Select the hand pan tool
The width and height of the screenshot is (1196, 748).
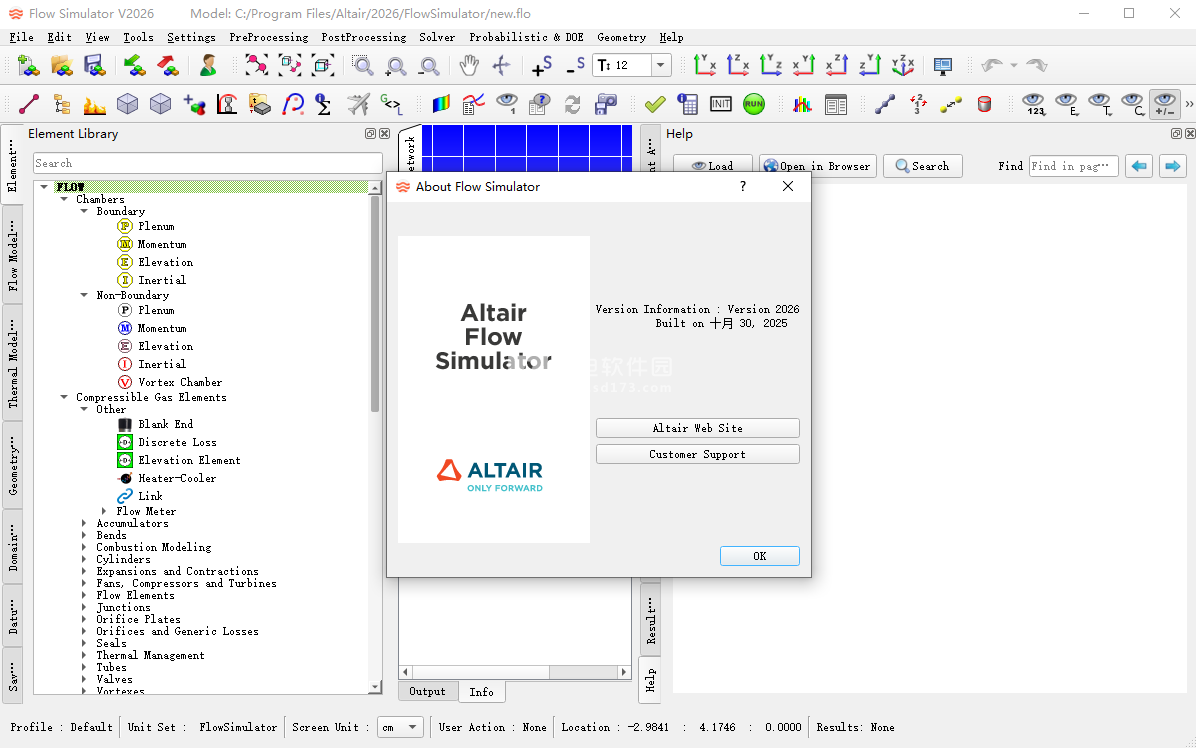(469, 66)
